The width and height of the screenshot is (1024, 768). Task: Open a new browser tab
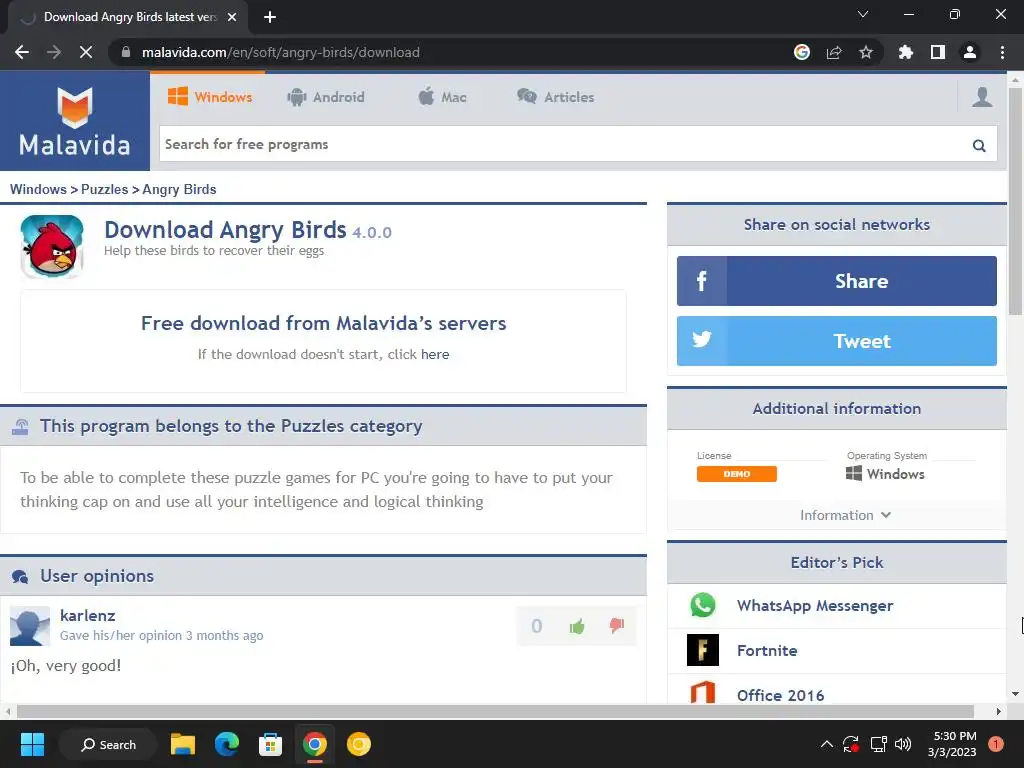pyautogui.click(x=270, y=17)
